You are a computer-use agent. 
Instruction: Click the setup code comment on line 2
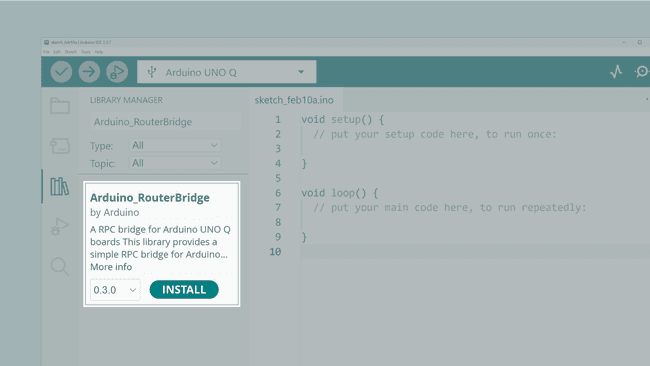click(x=434, y=134)
